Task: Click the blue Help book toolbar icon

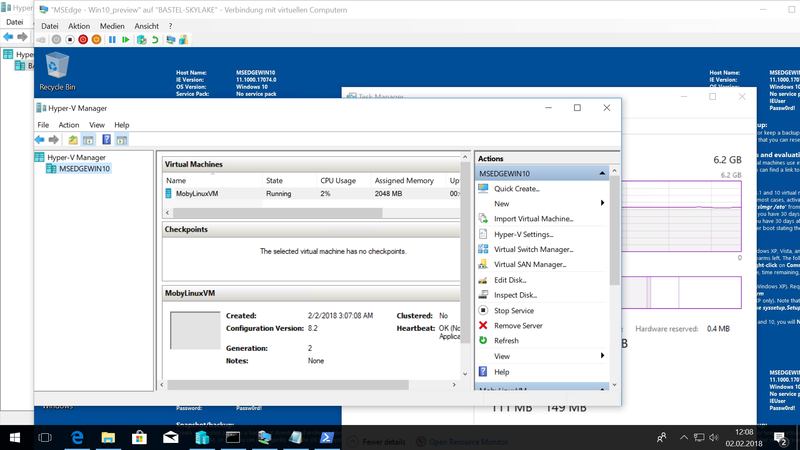Action: click(106, 139)
